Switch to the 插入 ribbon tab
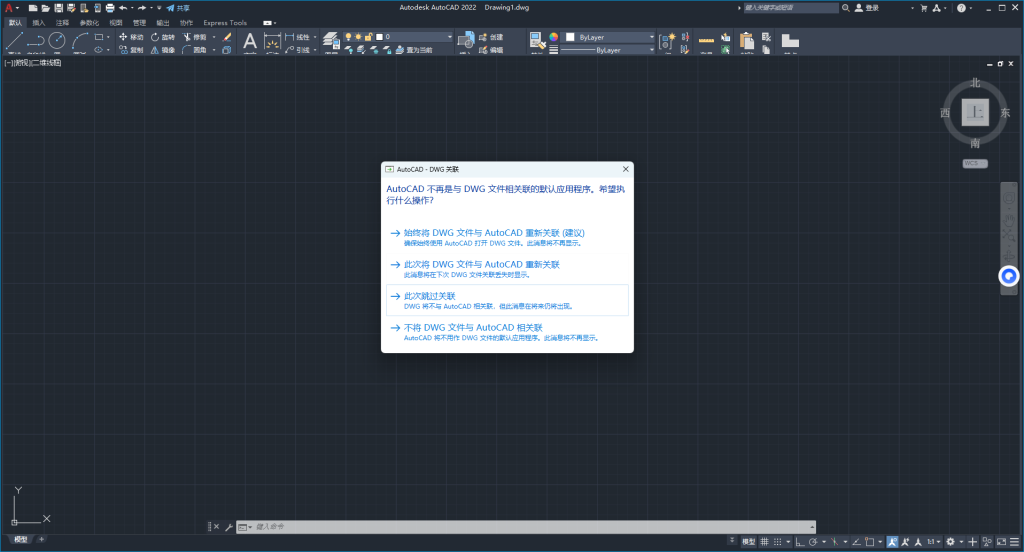The height and width of the screenshot is (552, 1024). (x=38, y=22)
